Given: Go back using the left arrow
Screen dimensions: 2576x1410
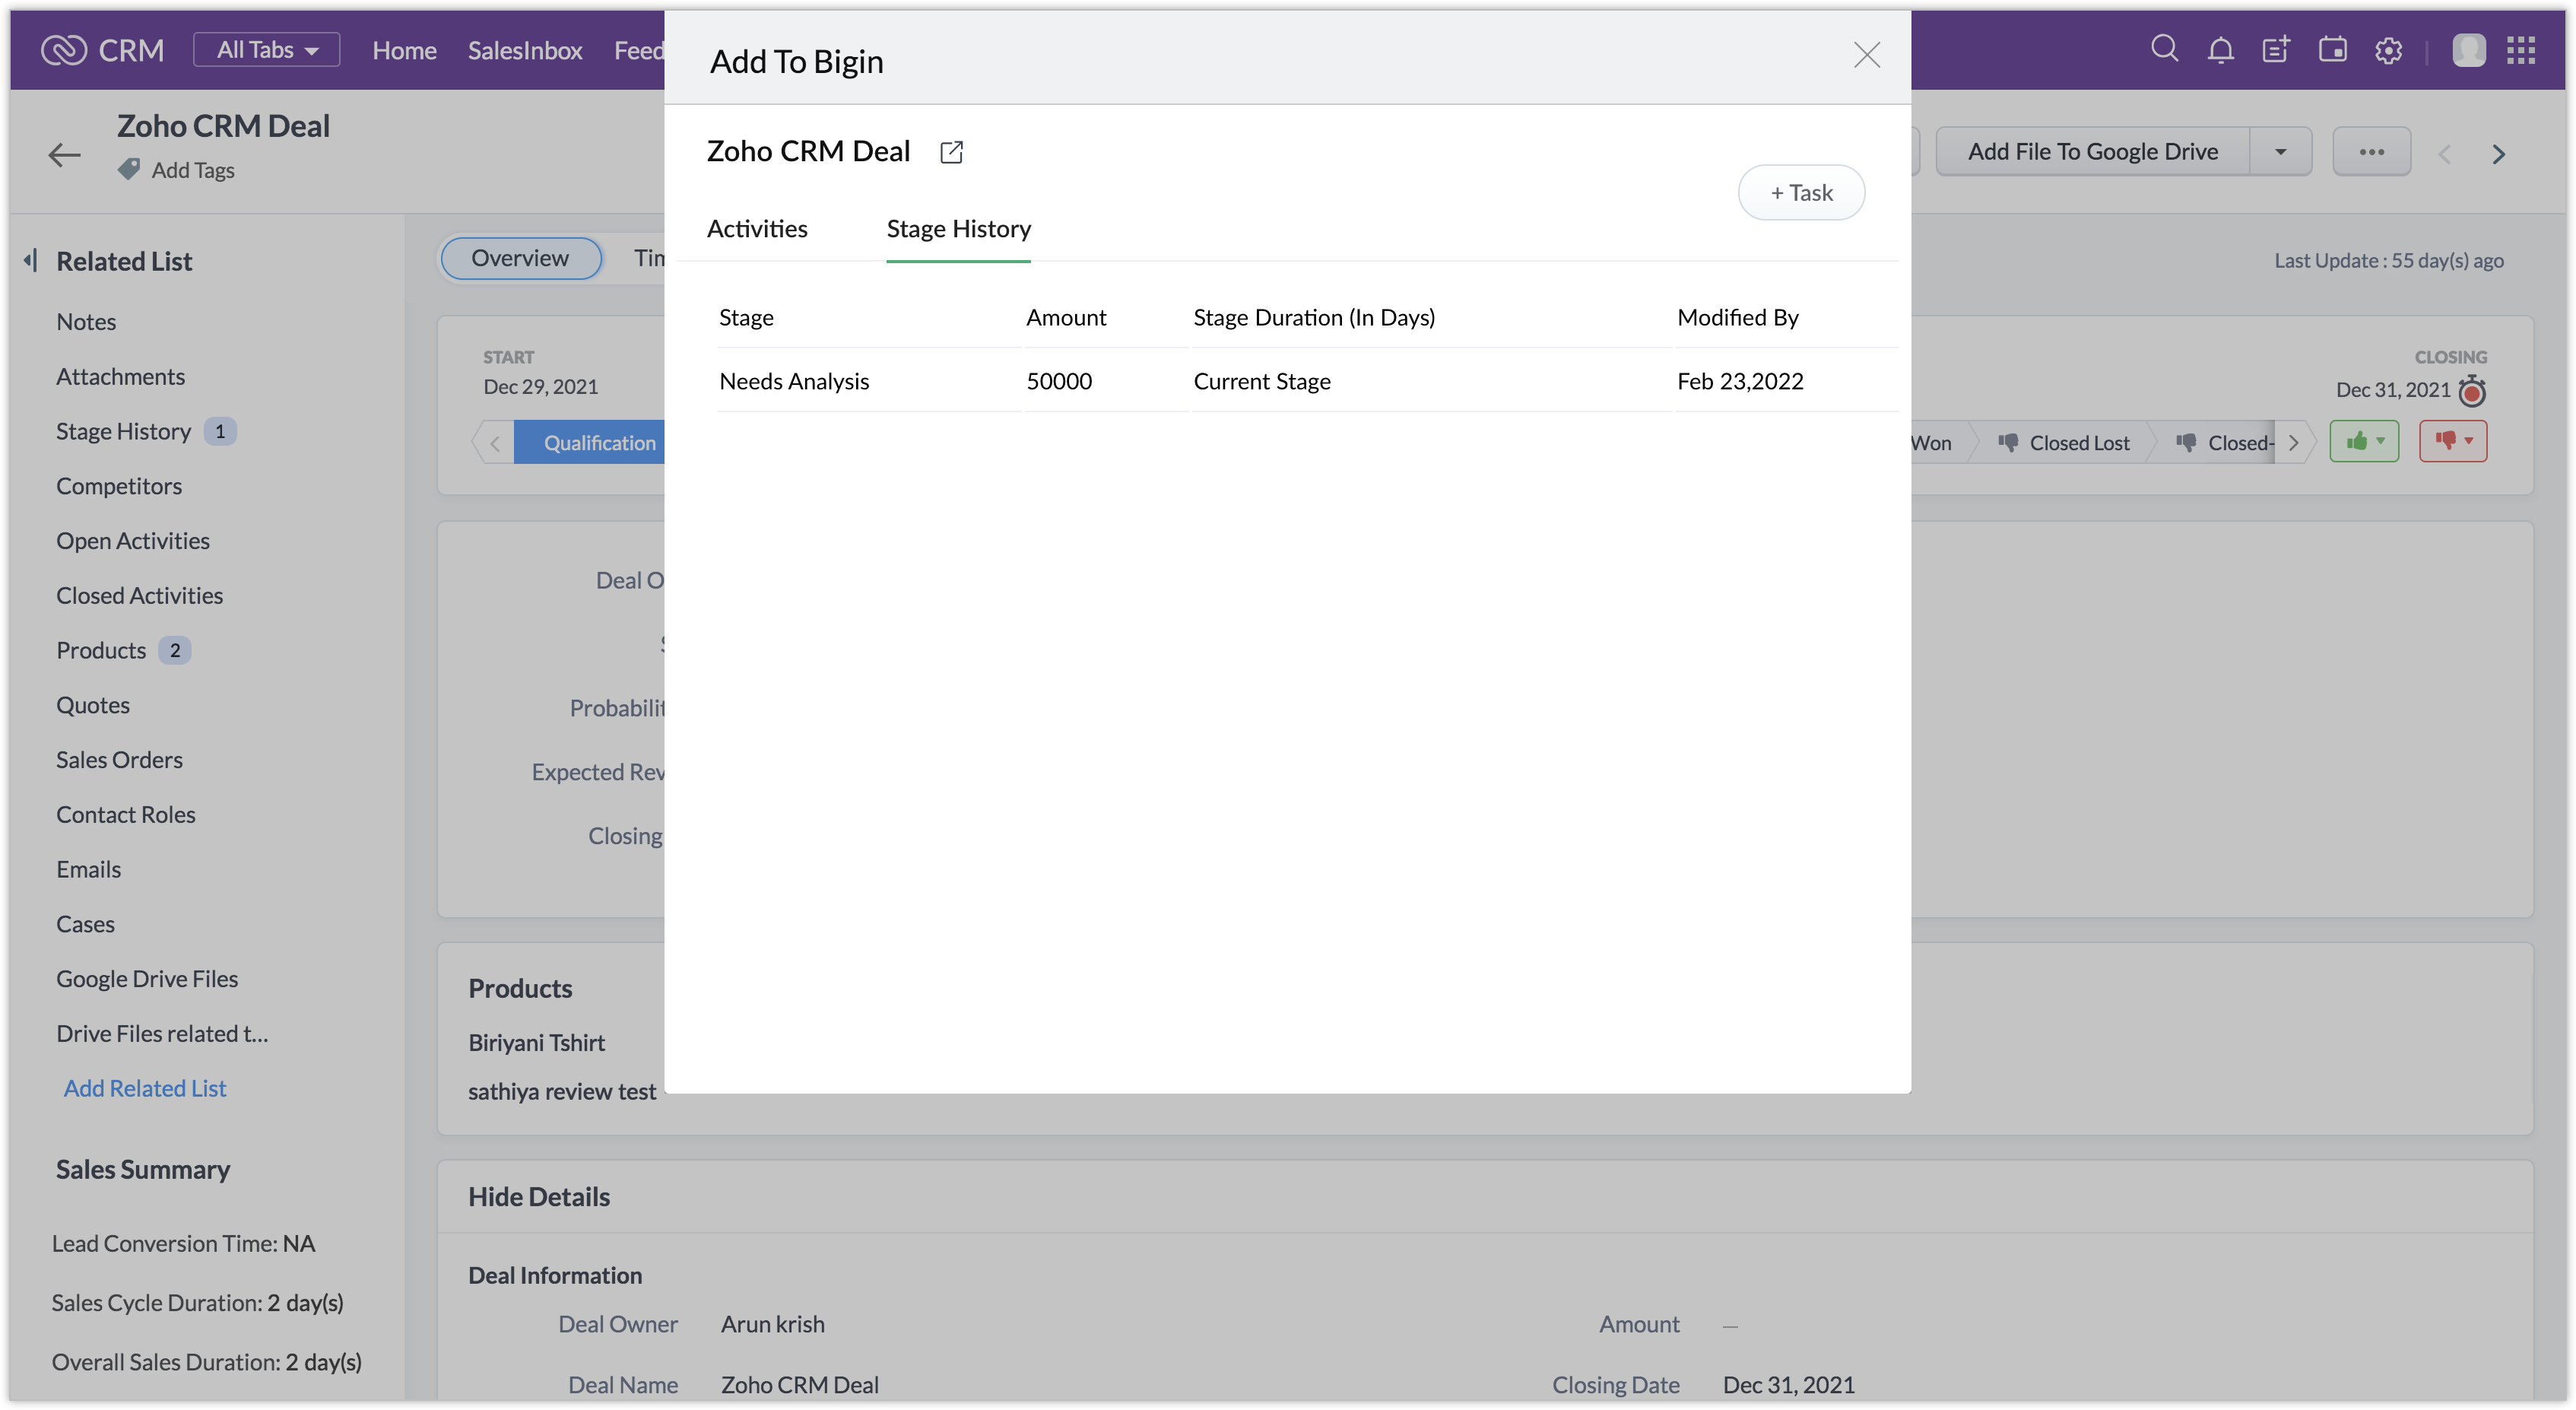Looking at the screenshot, I should (64, 154).
